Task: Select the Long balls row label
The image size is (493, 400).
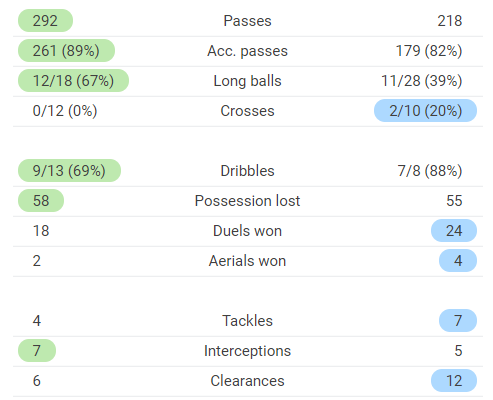Action: (x=247, y=81)
